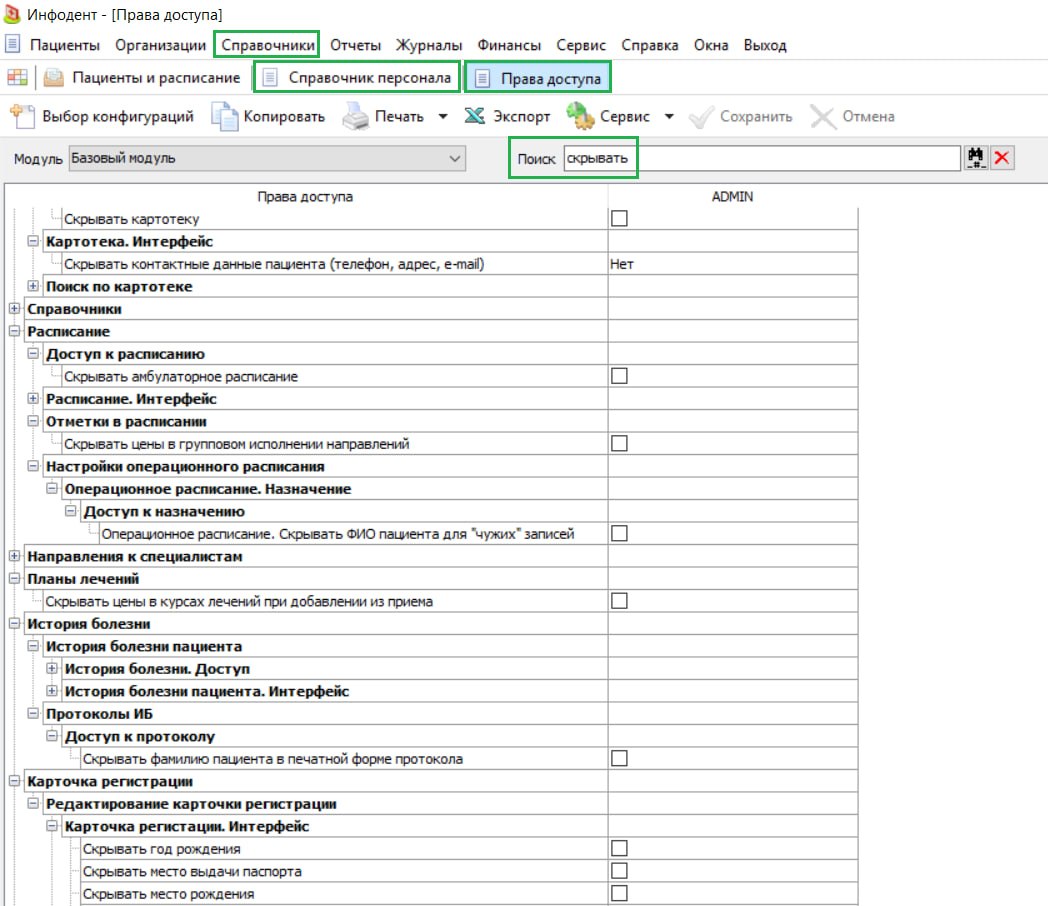Click the Поиск text field
The image size is (1048, 906).
[762, 158]
